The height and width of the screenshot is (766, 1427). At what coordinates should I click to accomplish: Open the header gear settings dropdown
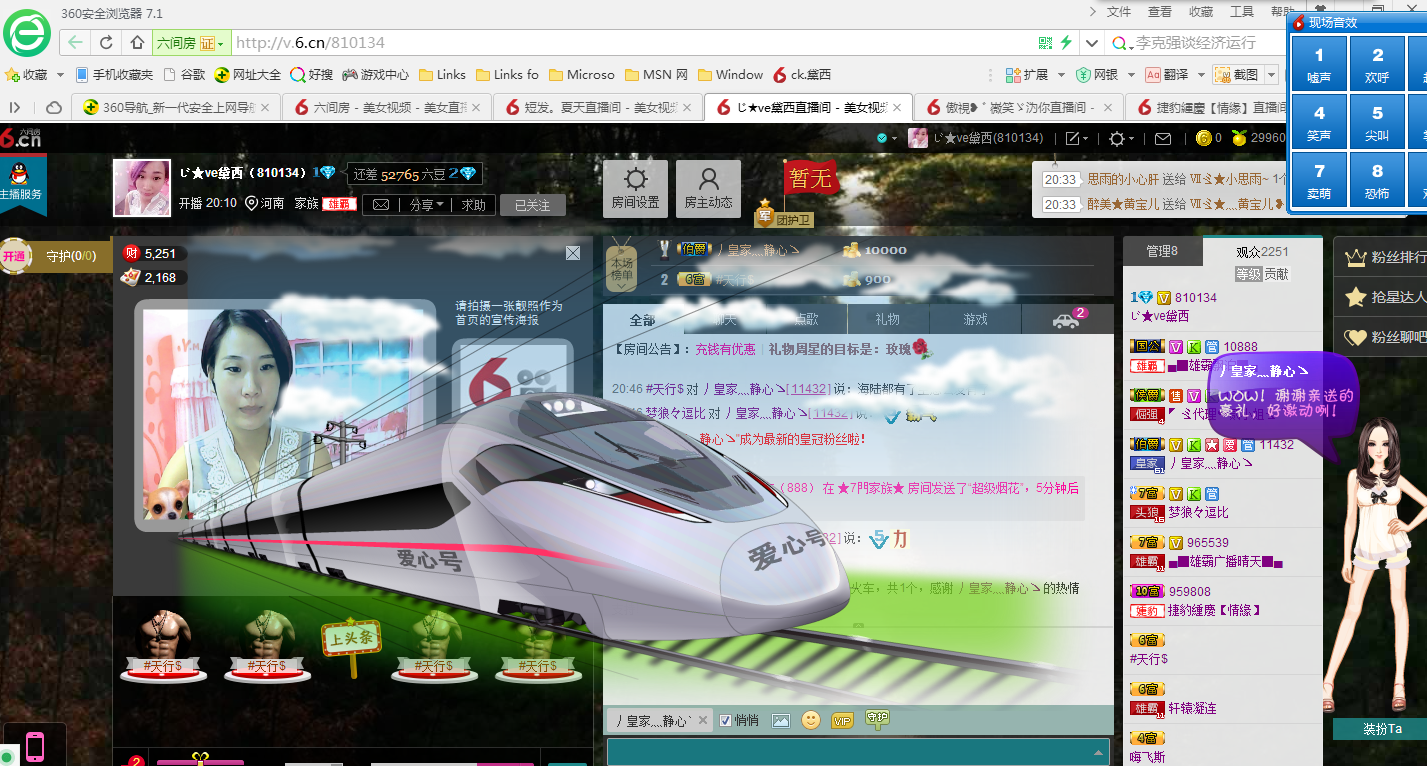click(1121, 138)
